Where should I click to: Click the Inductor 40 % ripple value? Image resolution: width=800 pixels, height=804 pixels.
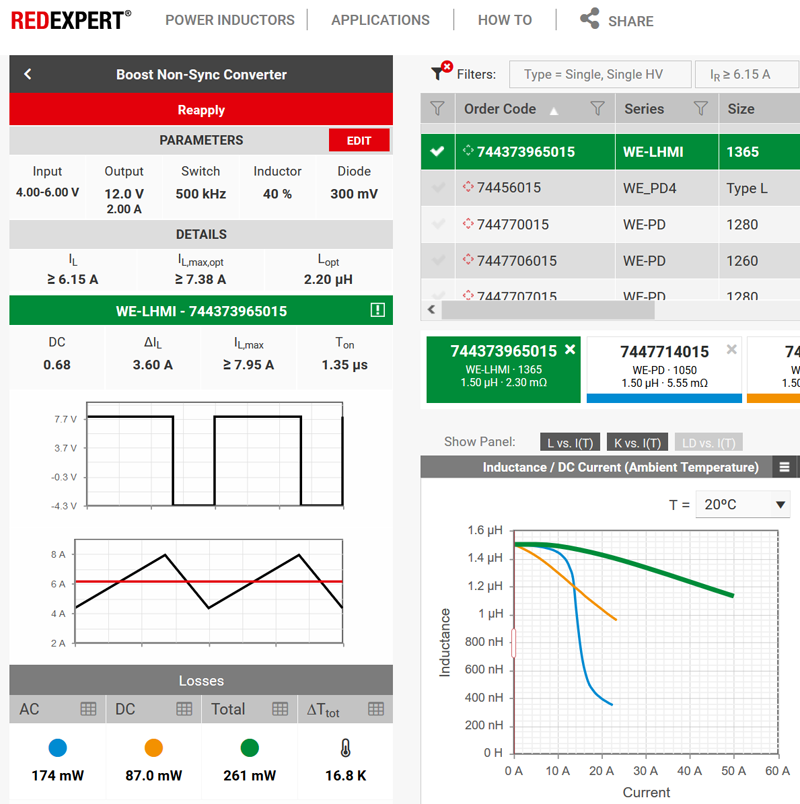[x=277, y=194]
